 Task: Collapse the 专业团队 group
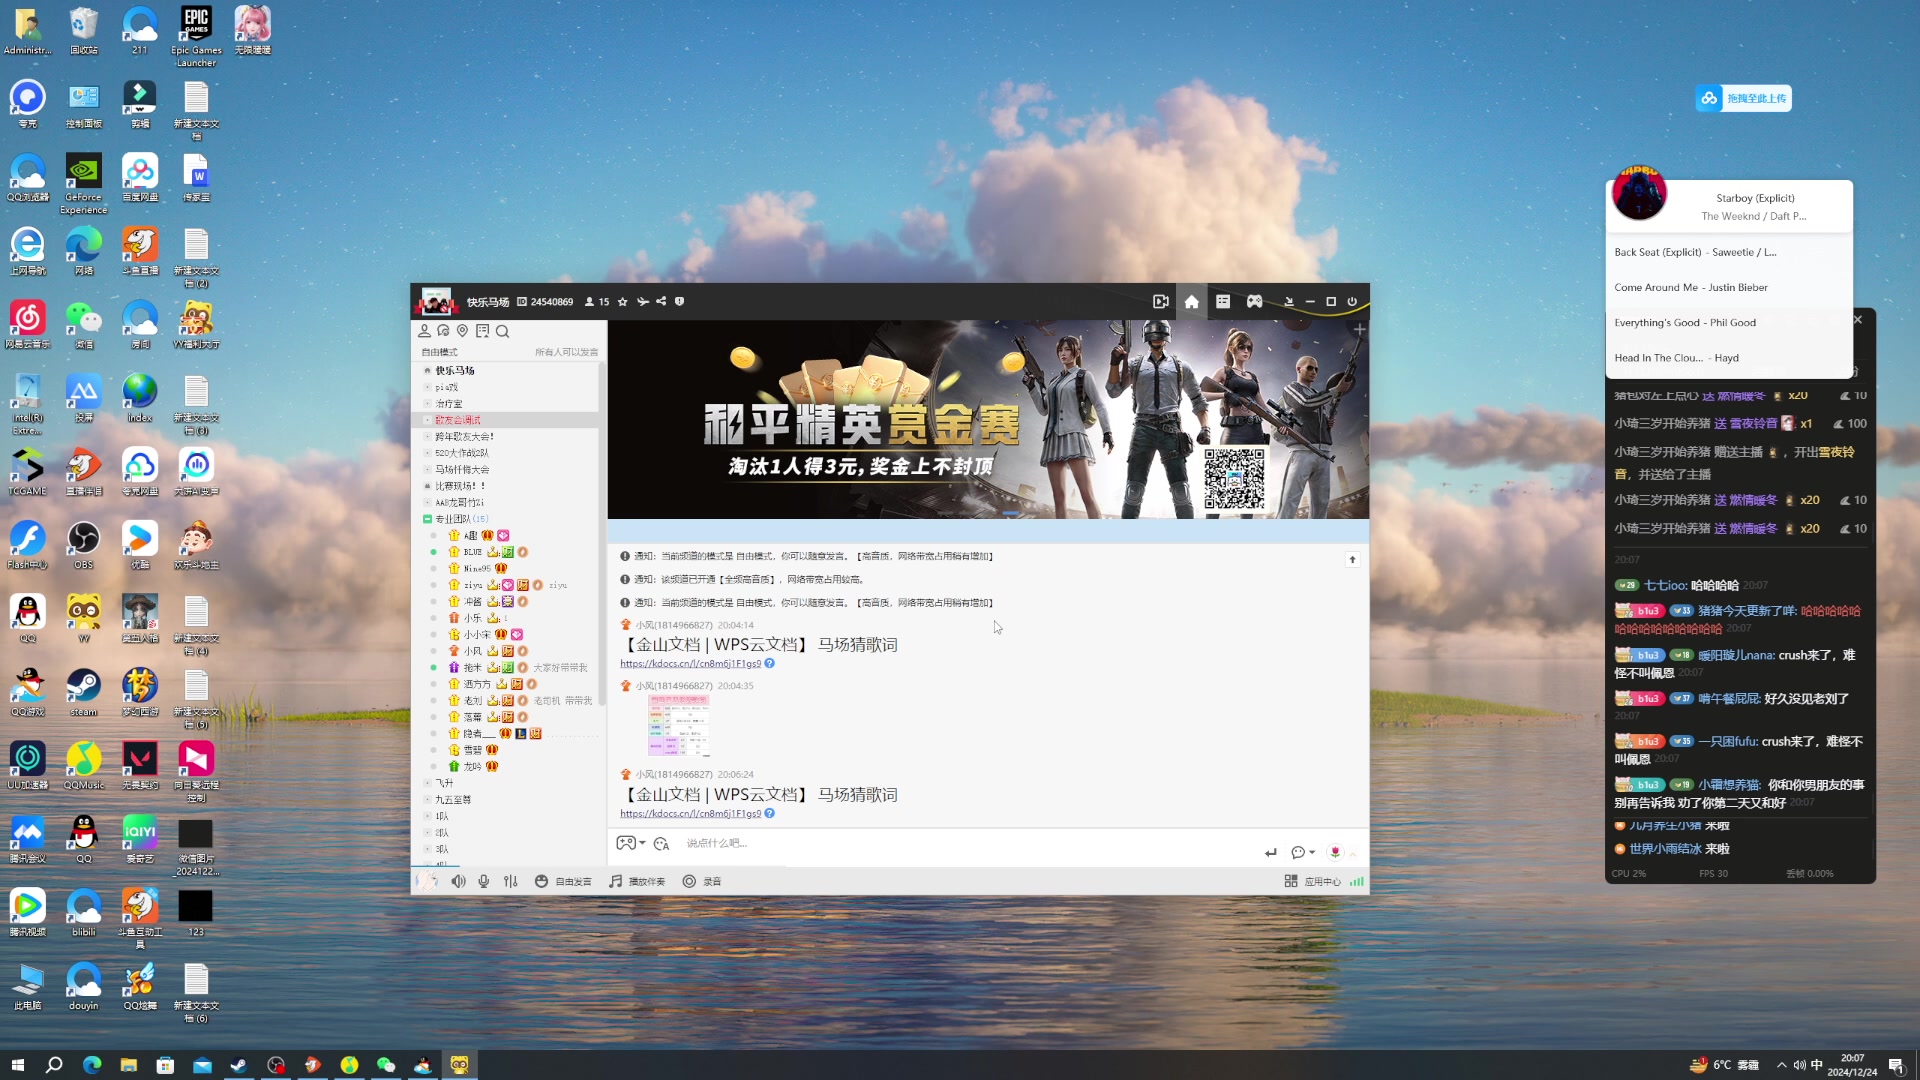coord(427,519)
